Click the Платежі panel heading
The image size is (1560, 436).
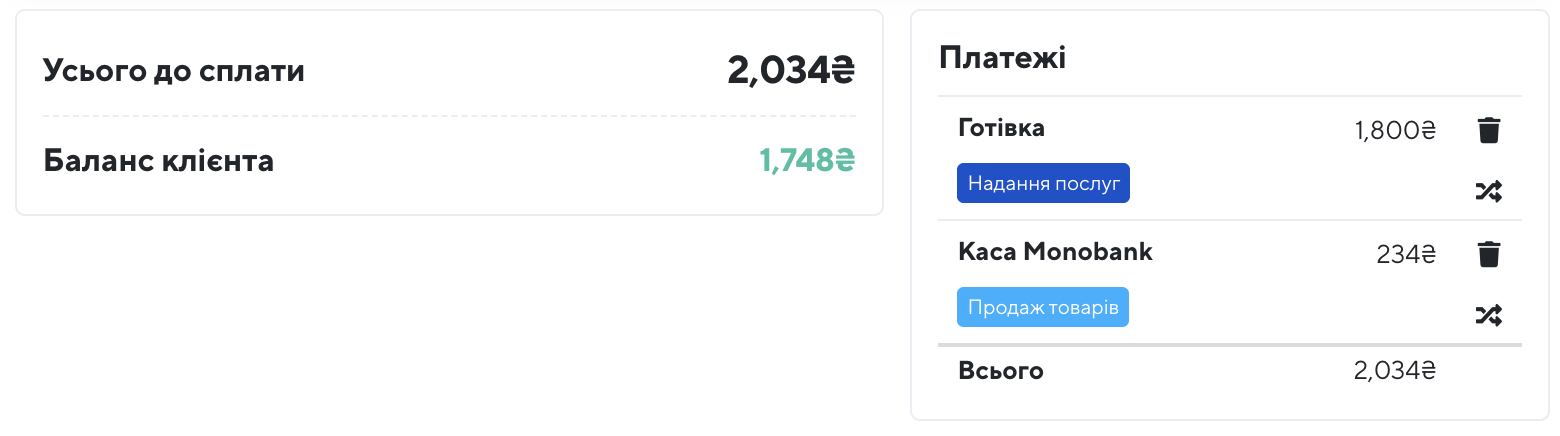(1003, 58)
